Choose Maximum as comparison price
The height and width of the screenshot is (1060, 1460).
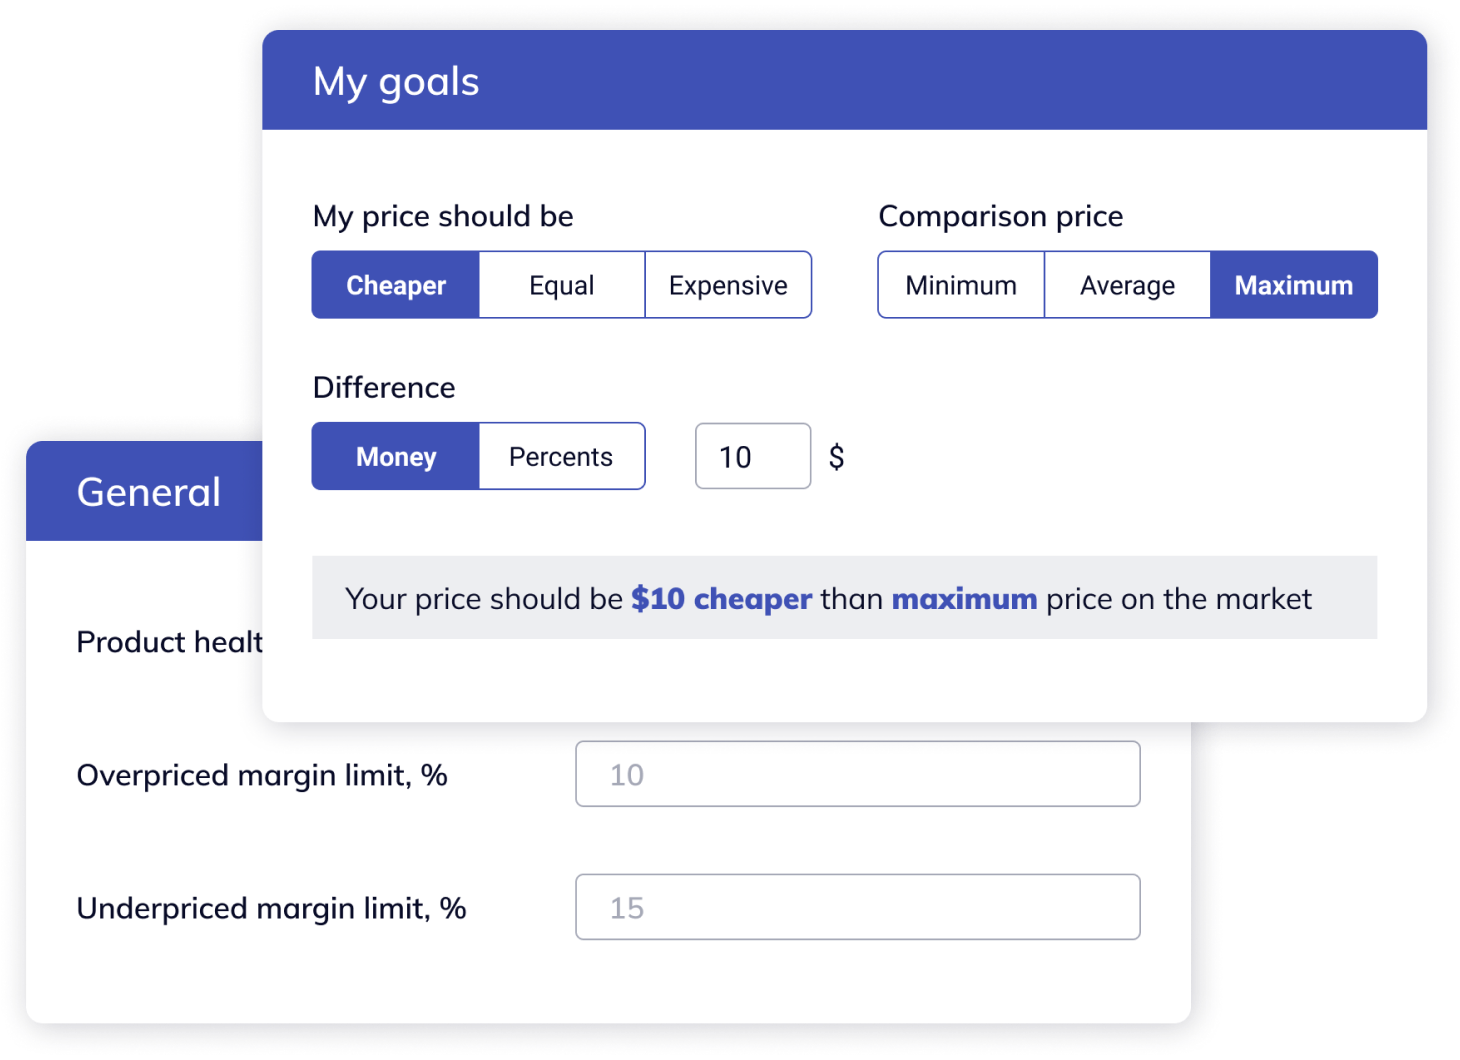pyautogui.click(x=1293, y=285)
